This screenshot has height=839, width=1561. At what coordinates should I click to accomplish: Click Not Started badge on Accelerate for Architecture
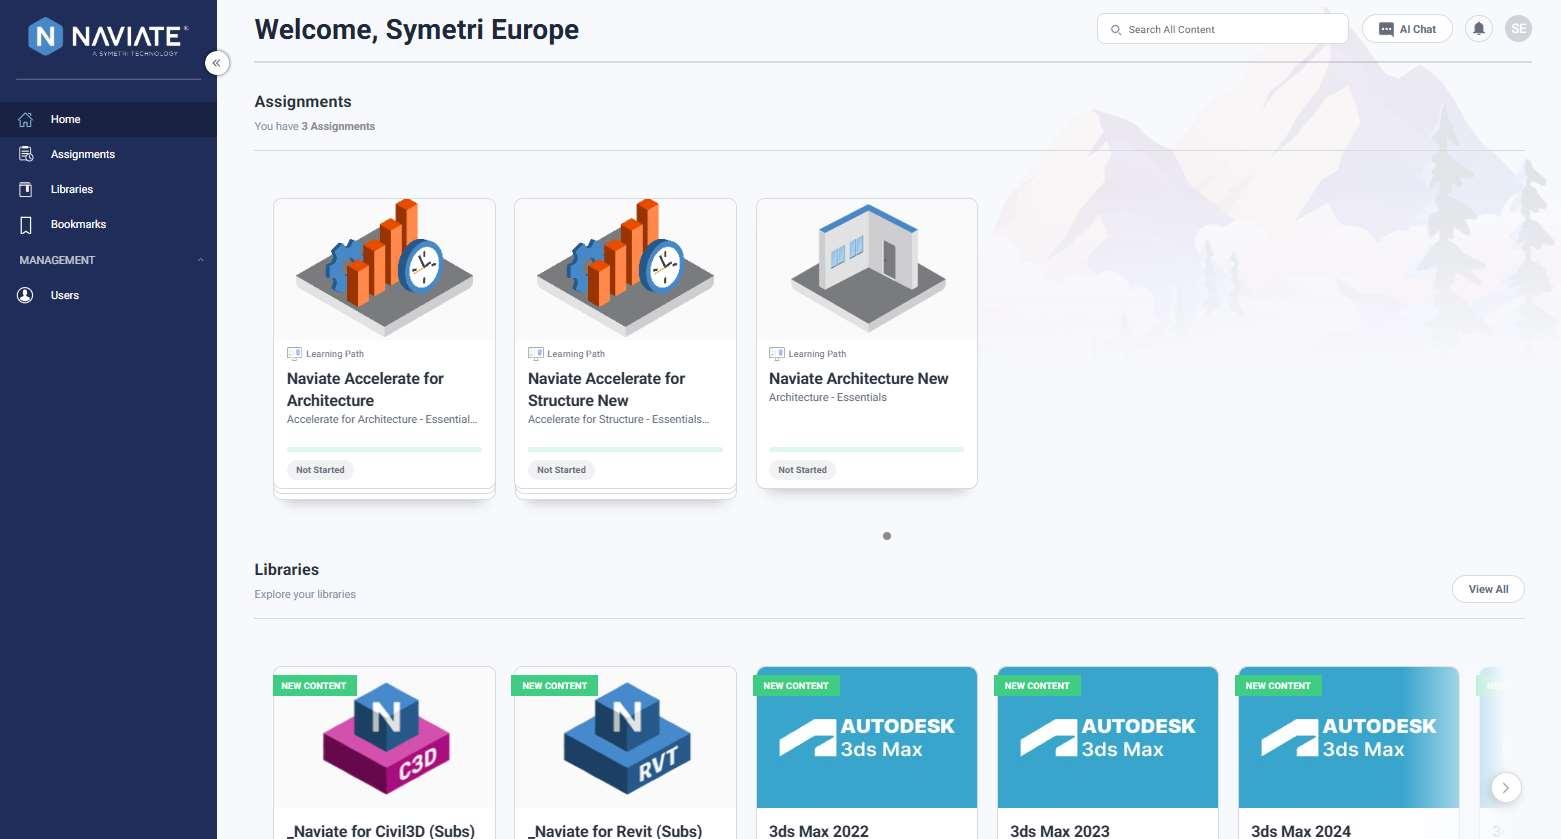tap(320, 470)
